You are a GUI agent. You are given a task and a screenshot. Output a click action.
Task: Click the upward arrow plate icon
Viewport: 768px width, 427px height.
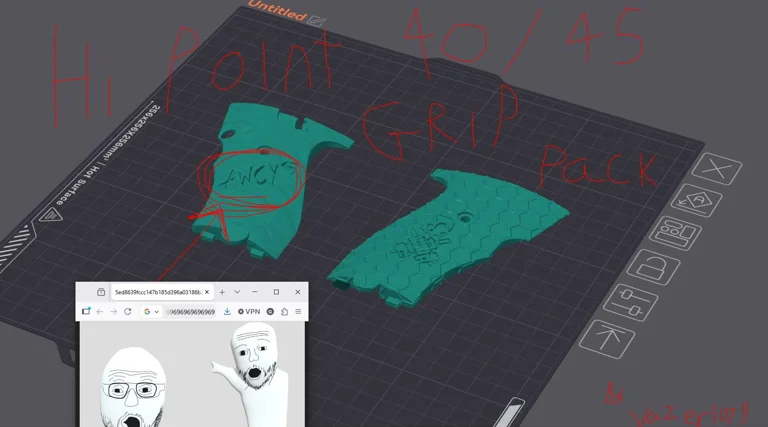pyautogui.click(x=606, y=339)
